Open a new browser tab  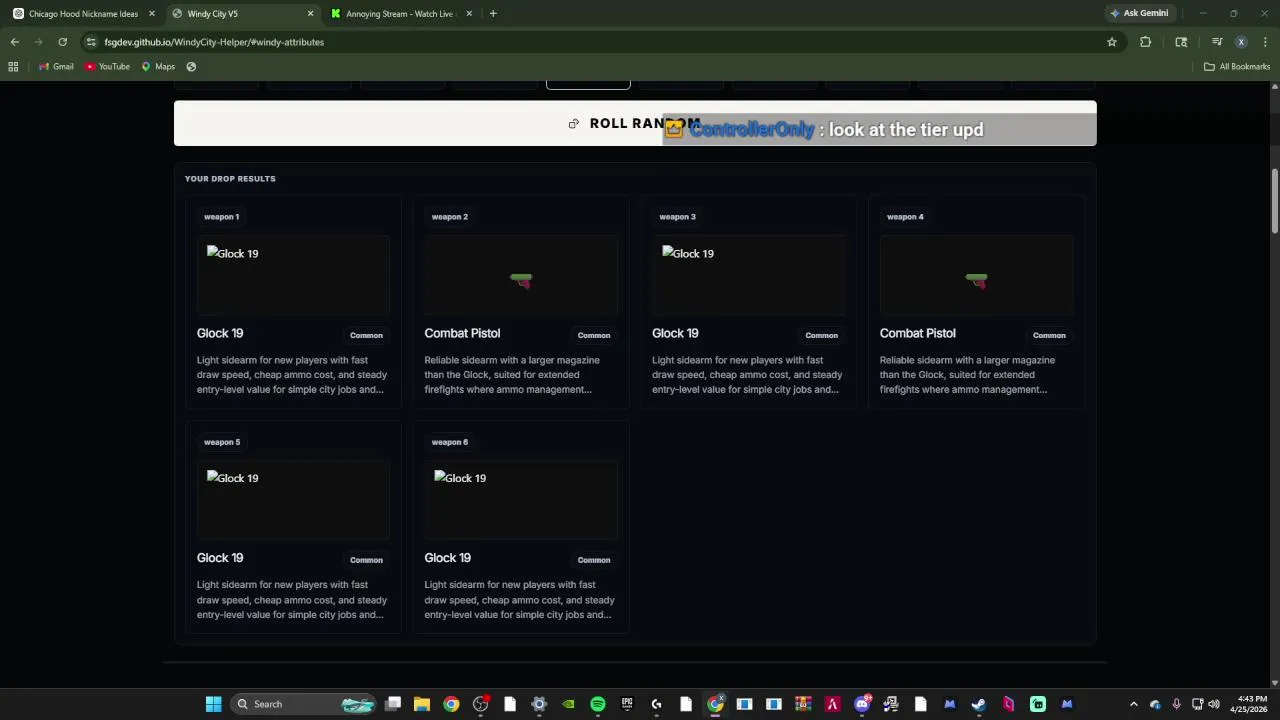coord(493,14)
